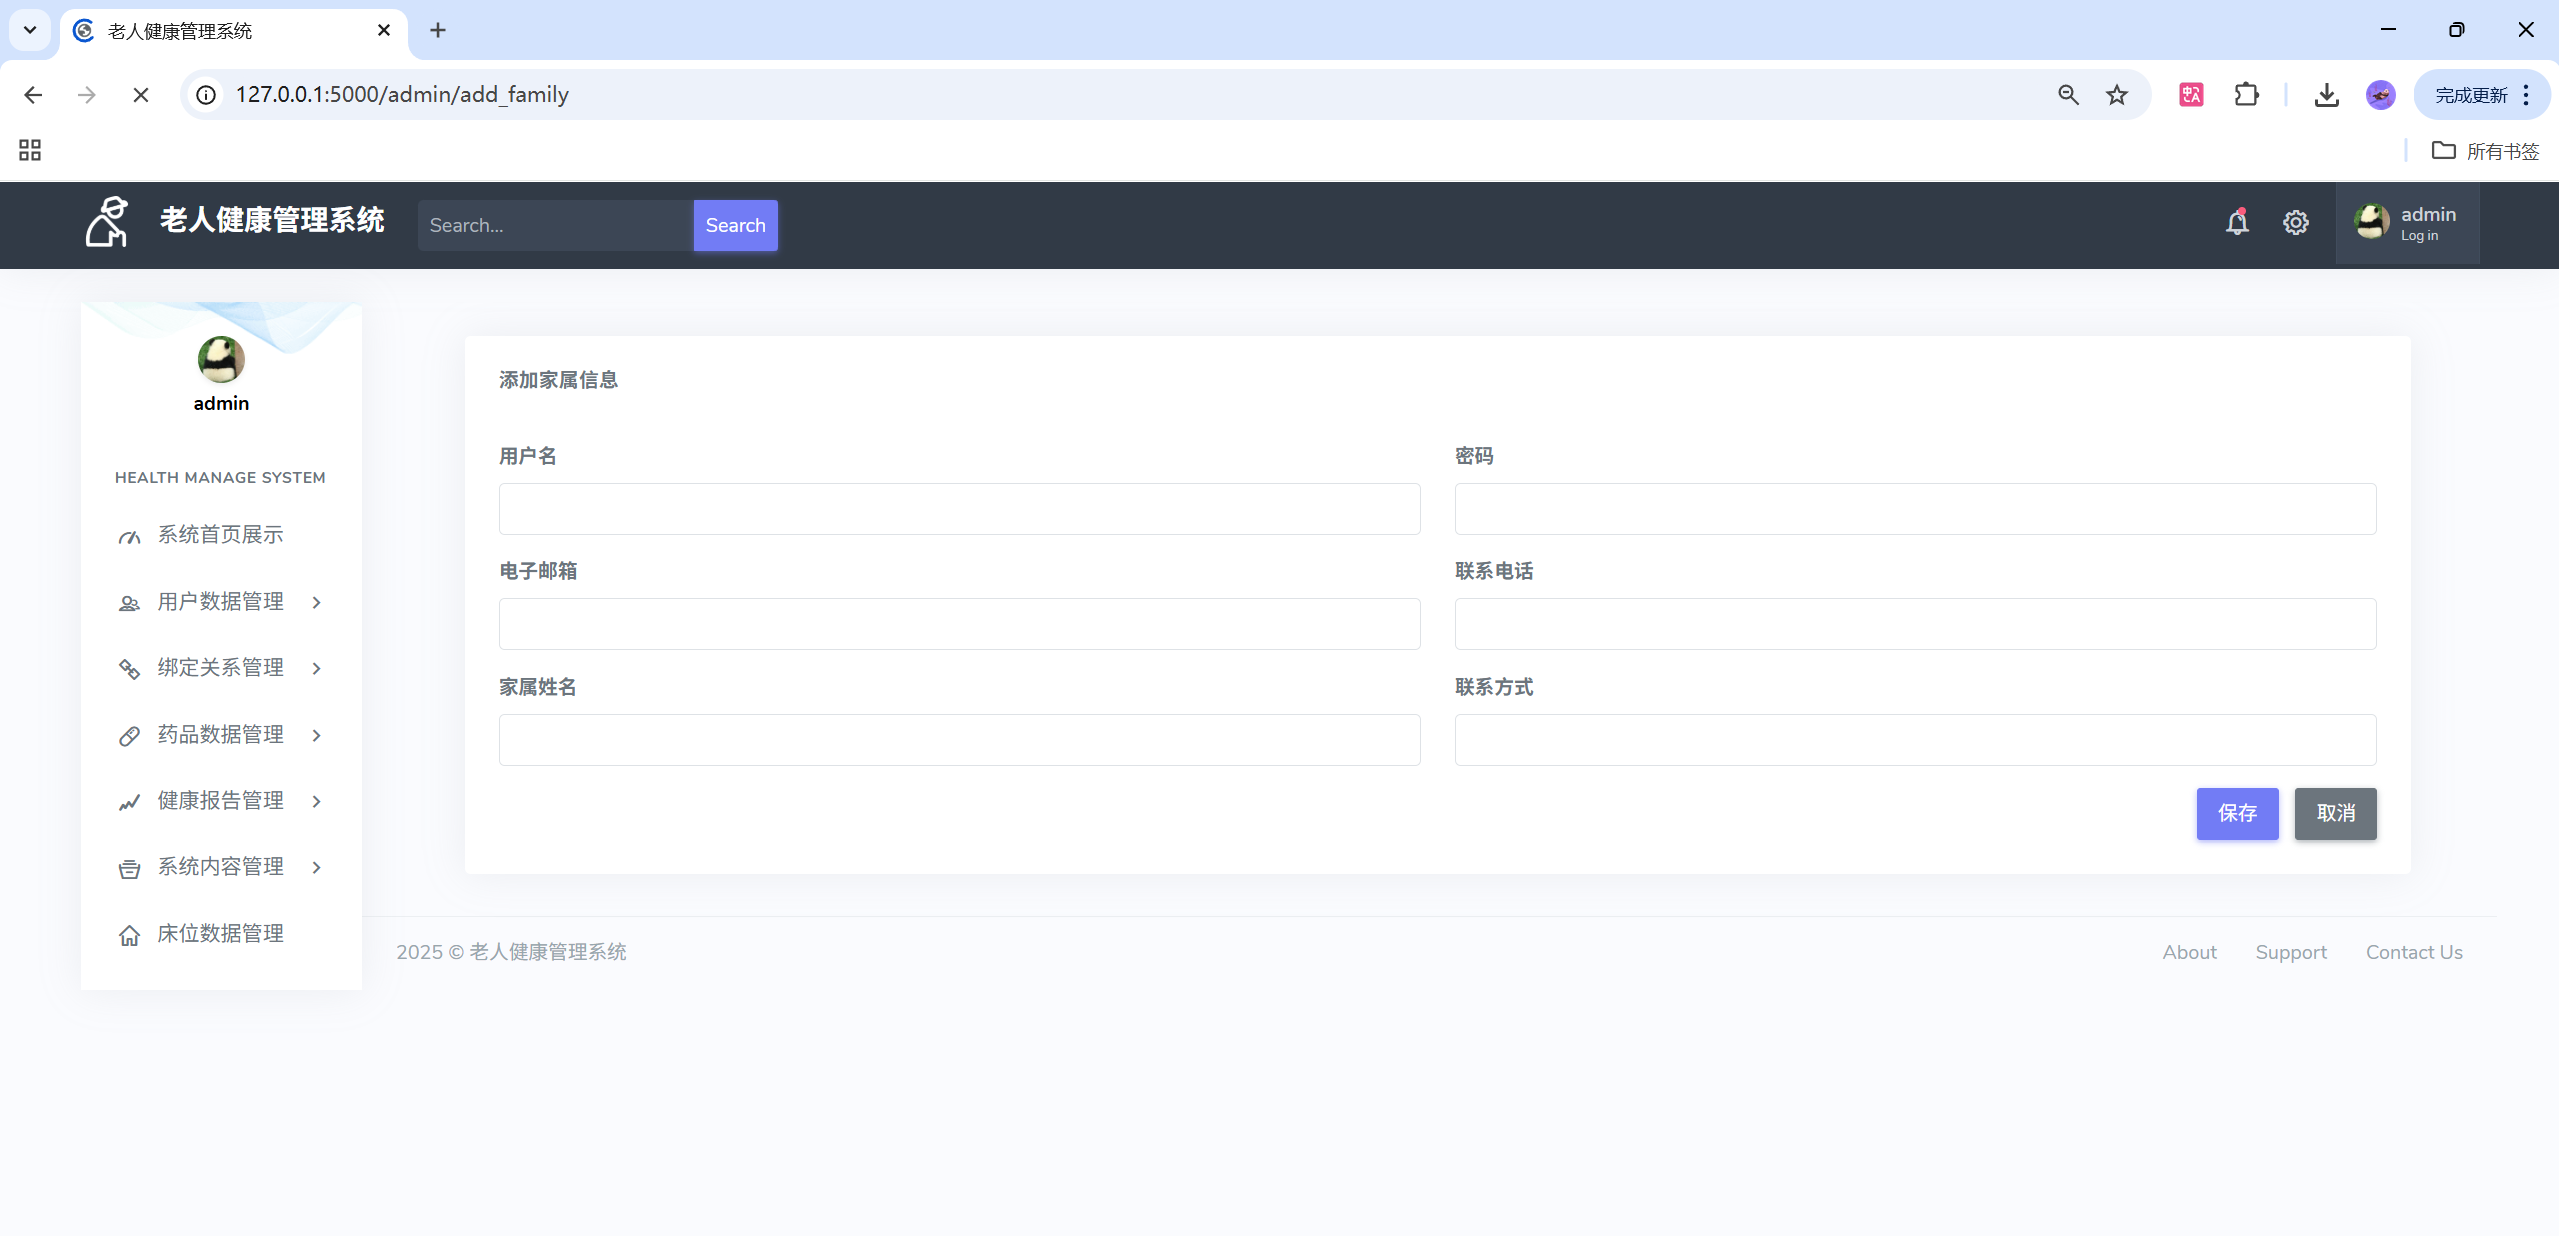Click the translate page icon in toolbar

pos(2191,95)
